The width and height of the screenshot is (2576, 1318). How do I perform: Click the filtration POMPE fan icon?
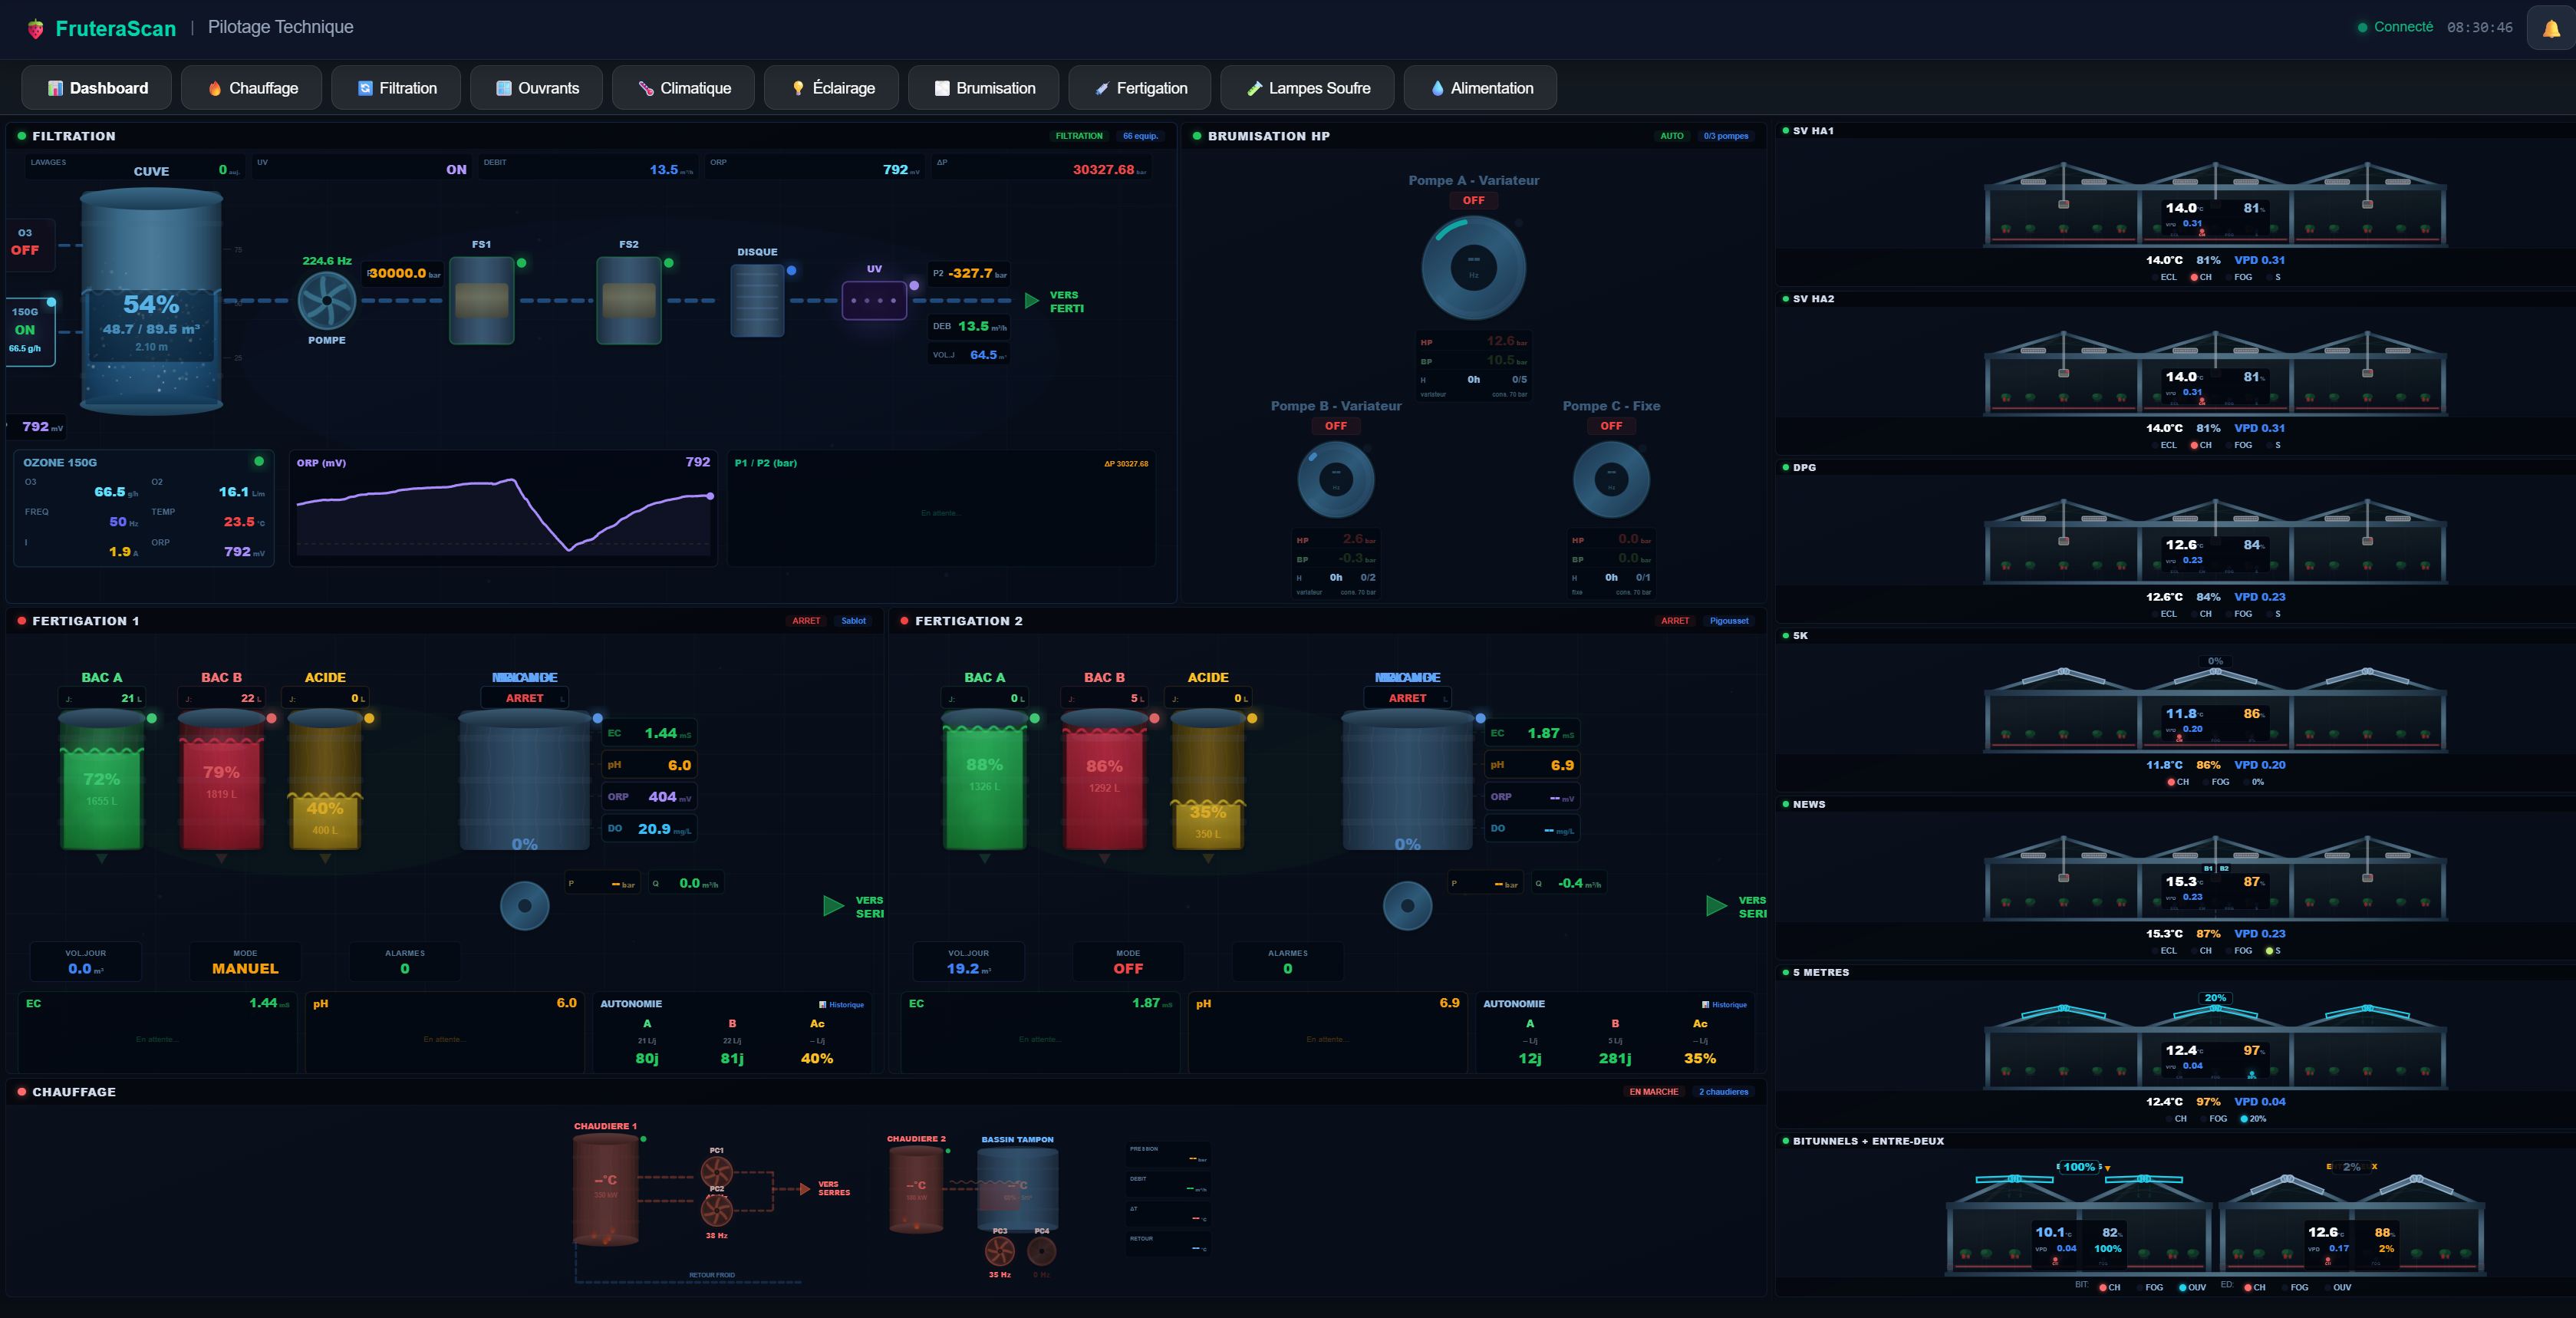pos(327,300)
